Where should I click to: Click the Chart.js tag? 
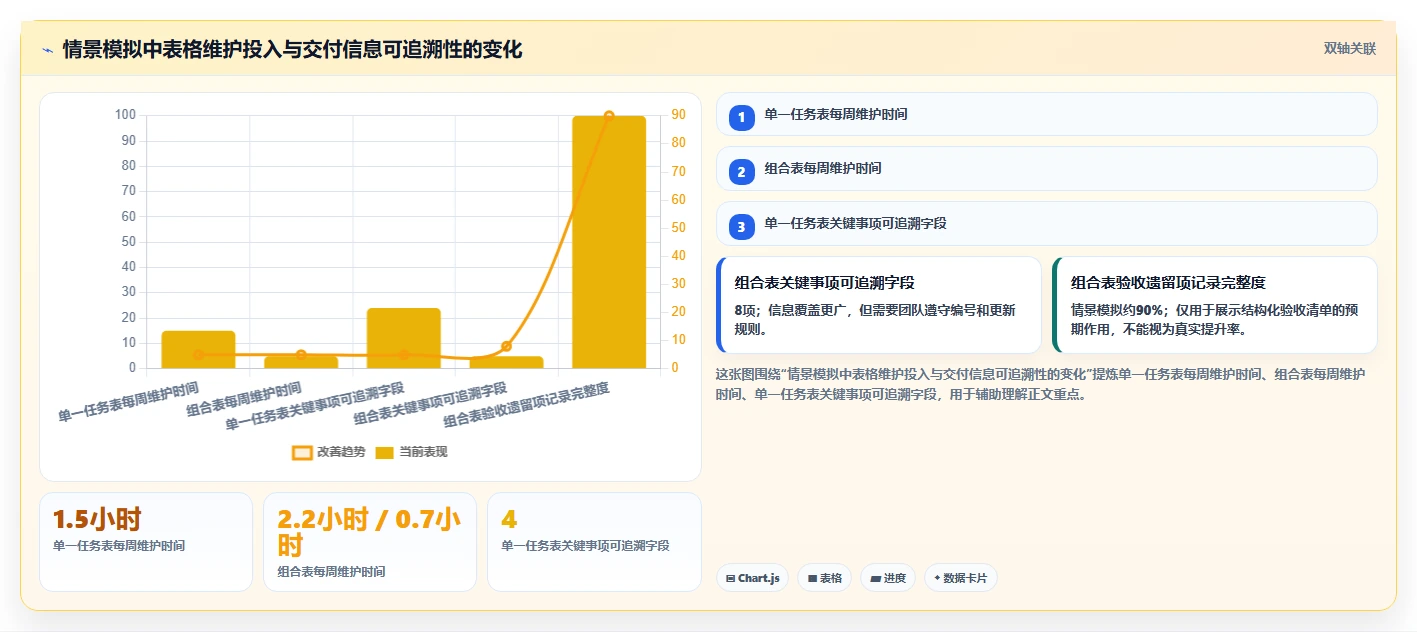[x=753, y=578]
